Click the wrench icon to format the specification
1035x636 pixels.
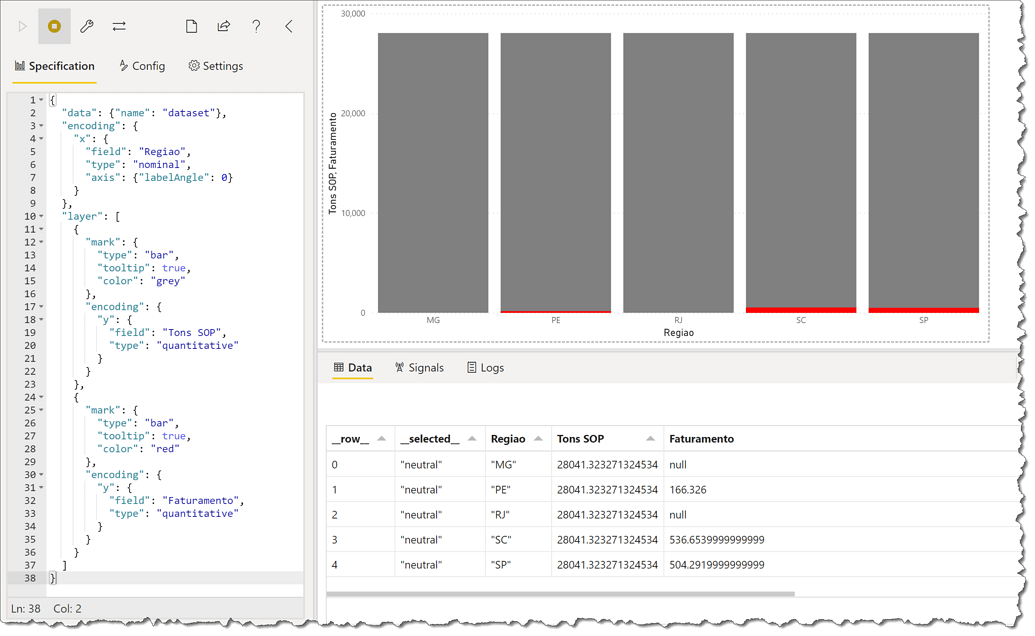tap(87, 27)
